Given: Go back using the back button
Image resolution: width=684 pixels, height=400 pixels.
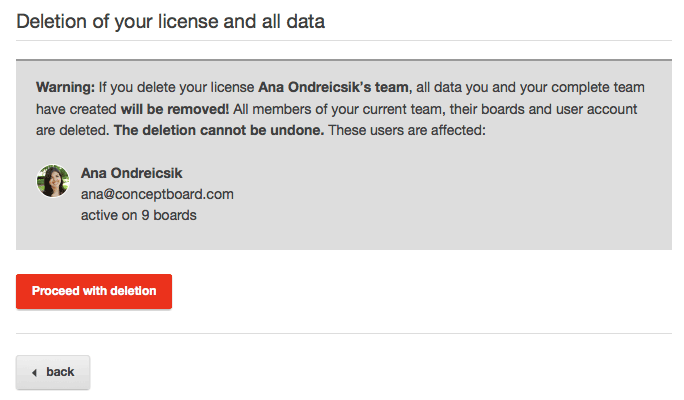Looking at the screenshot, I should click(53, 372).
